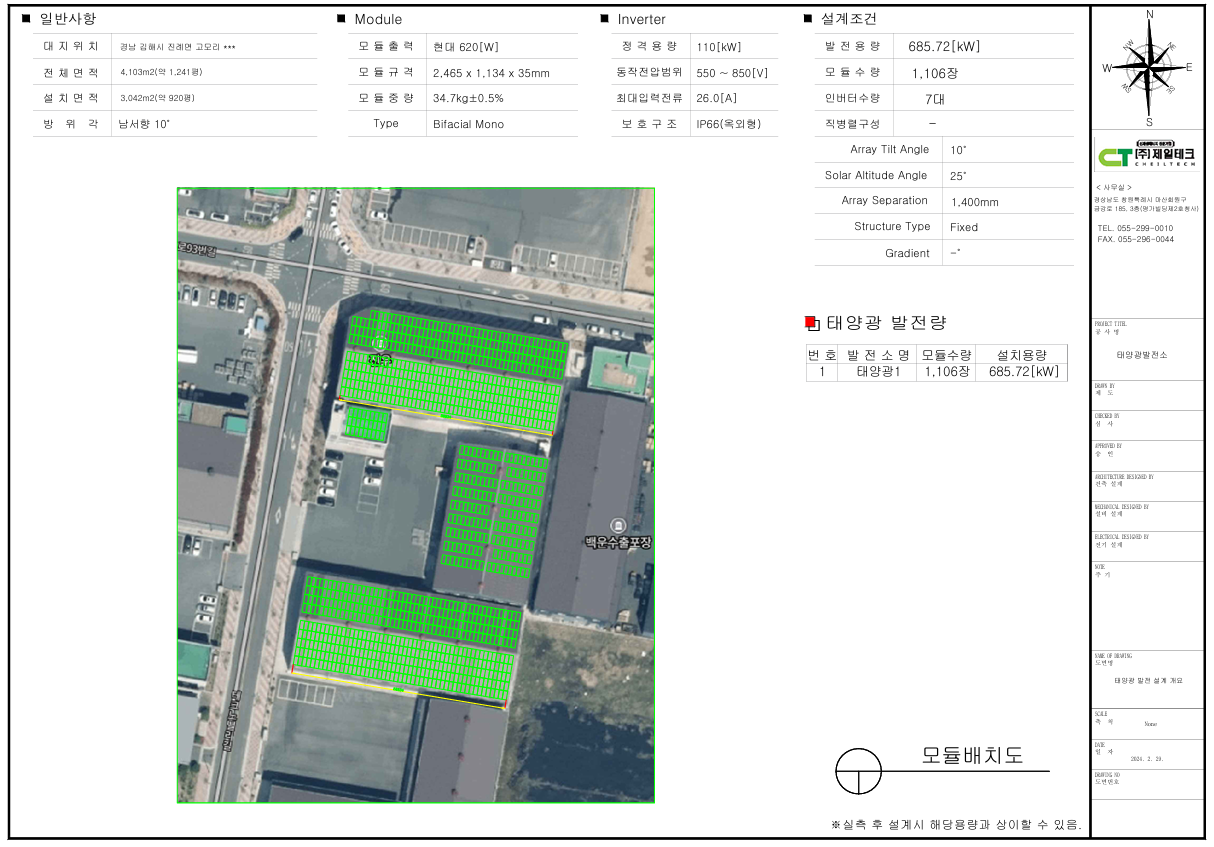The image size is (1214, 847).
Task: Select the black square bullet beside 일반사항
Action: (x=26, y=19)
